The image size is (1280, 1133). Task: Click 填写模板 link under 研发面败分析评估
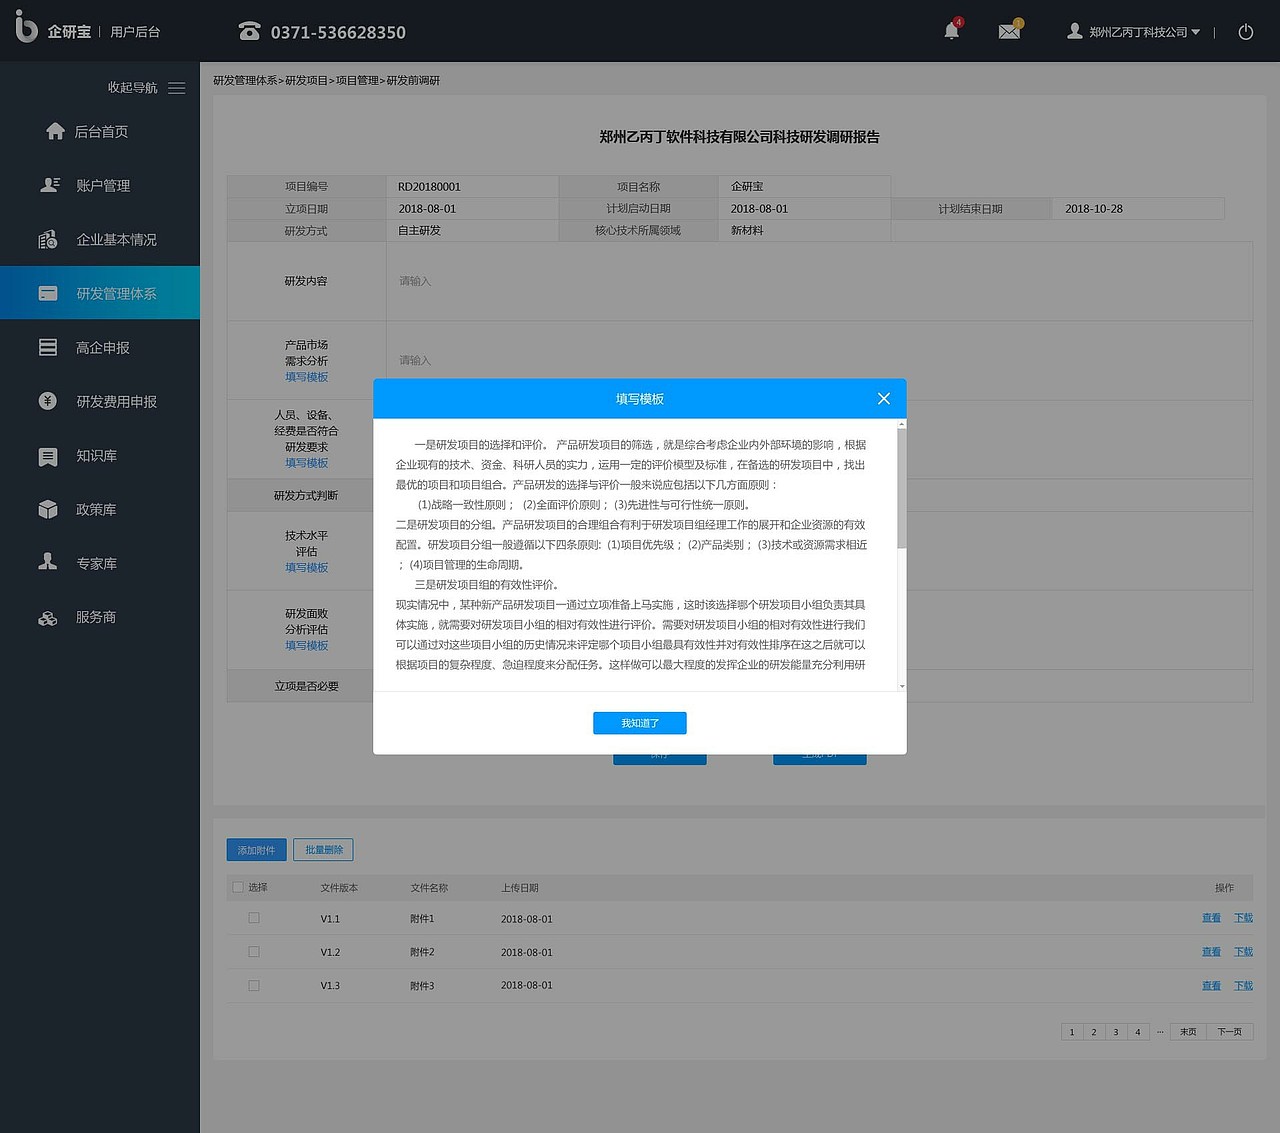(x=306, y=645)
